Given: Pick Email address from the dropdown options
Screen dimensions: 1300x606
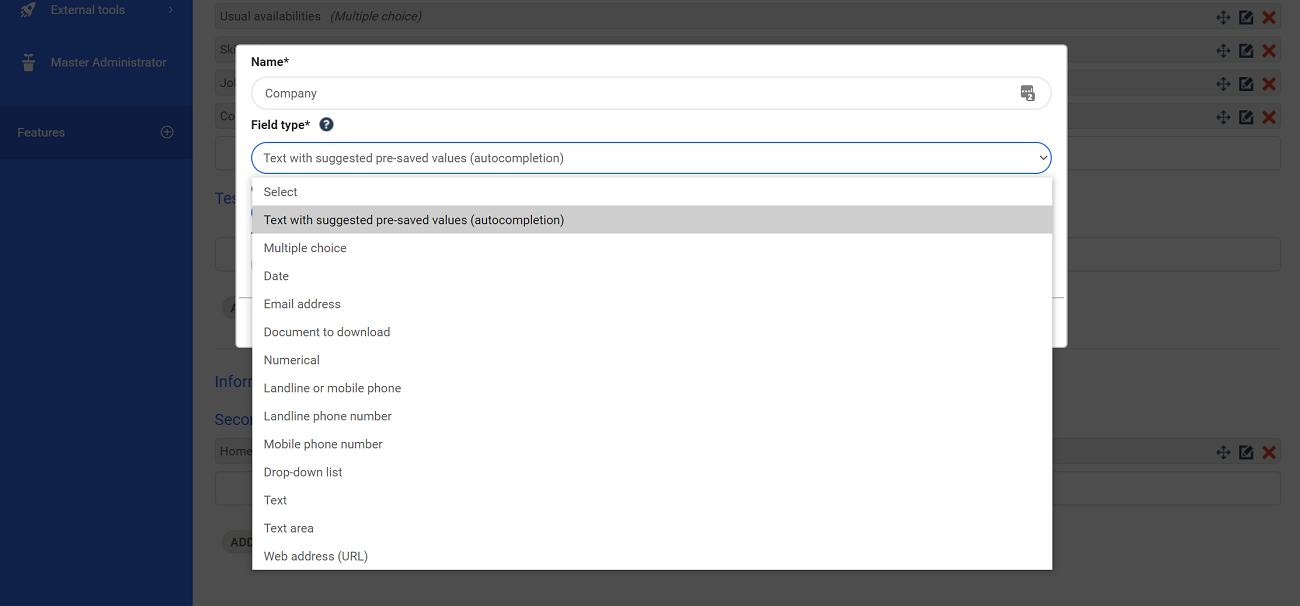Looking at the screenshot, I should point(302,303).
